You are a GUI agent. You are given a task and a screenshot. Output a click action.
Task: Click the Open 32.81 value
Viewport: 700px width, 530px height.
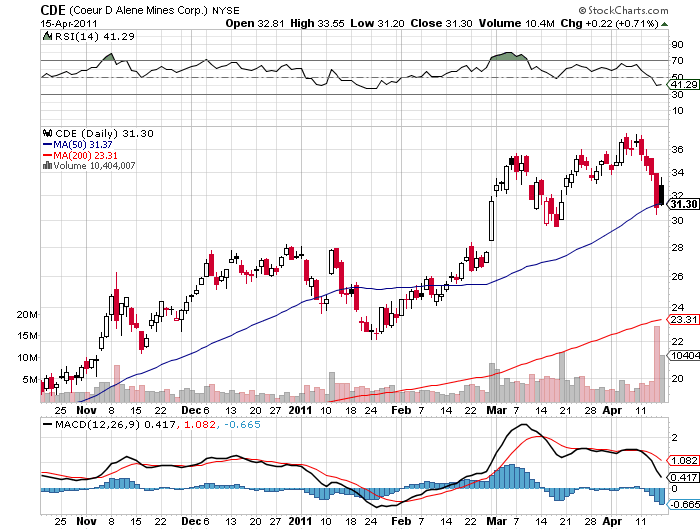coord(255,23)
